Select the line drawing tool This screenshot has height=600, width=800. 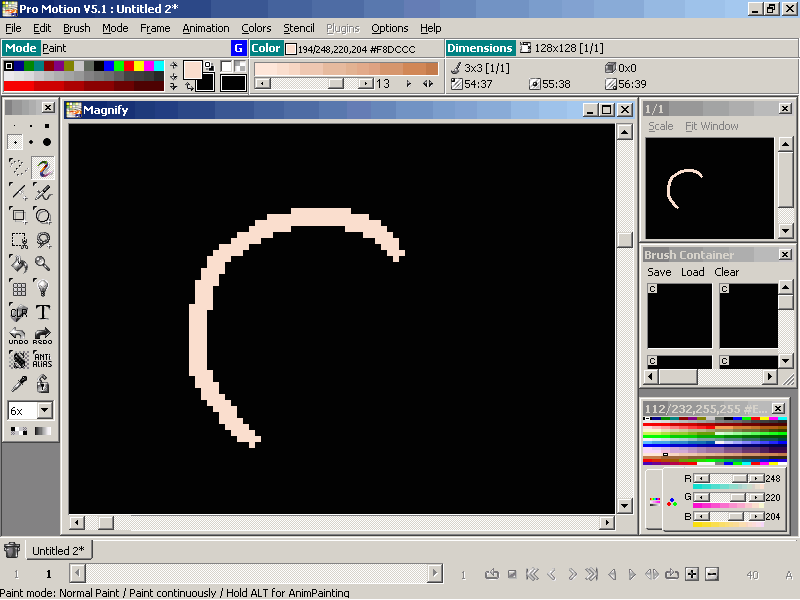(18, 192)
